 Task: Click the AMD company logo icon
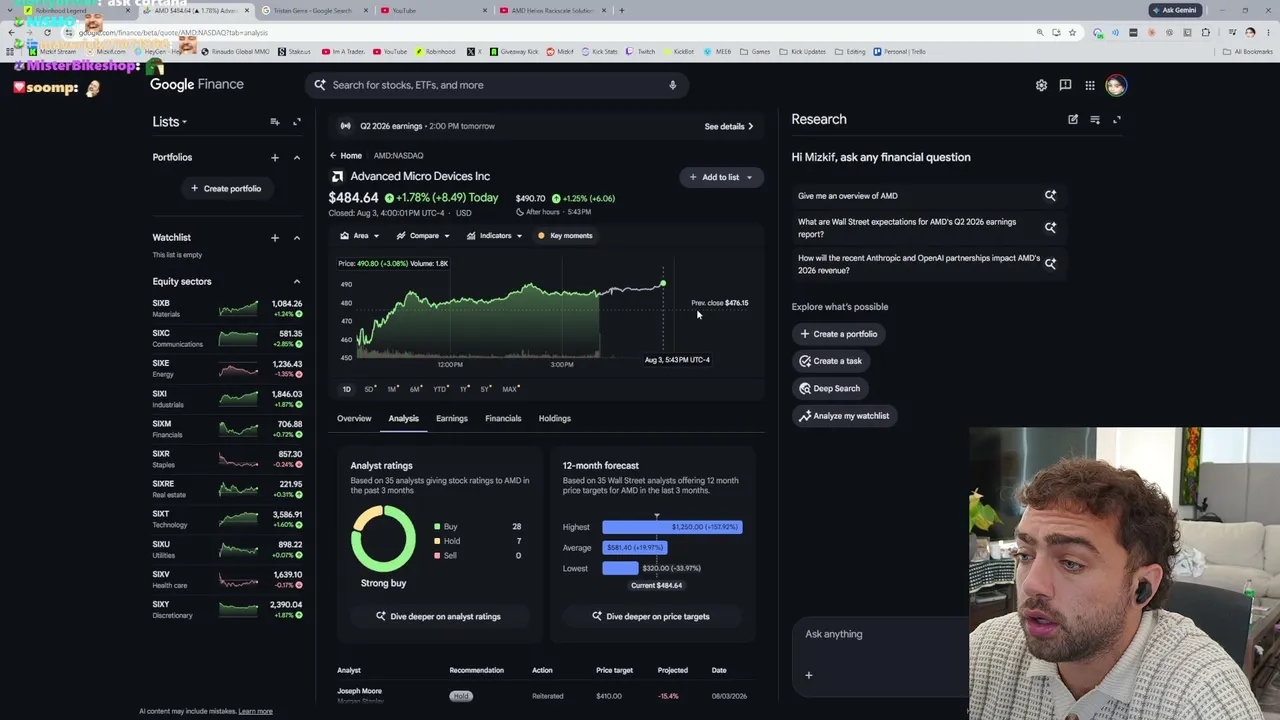tap(337, 177)
